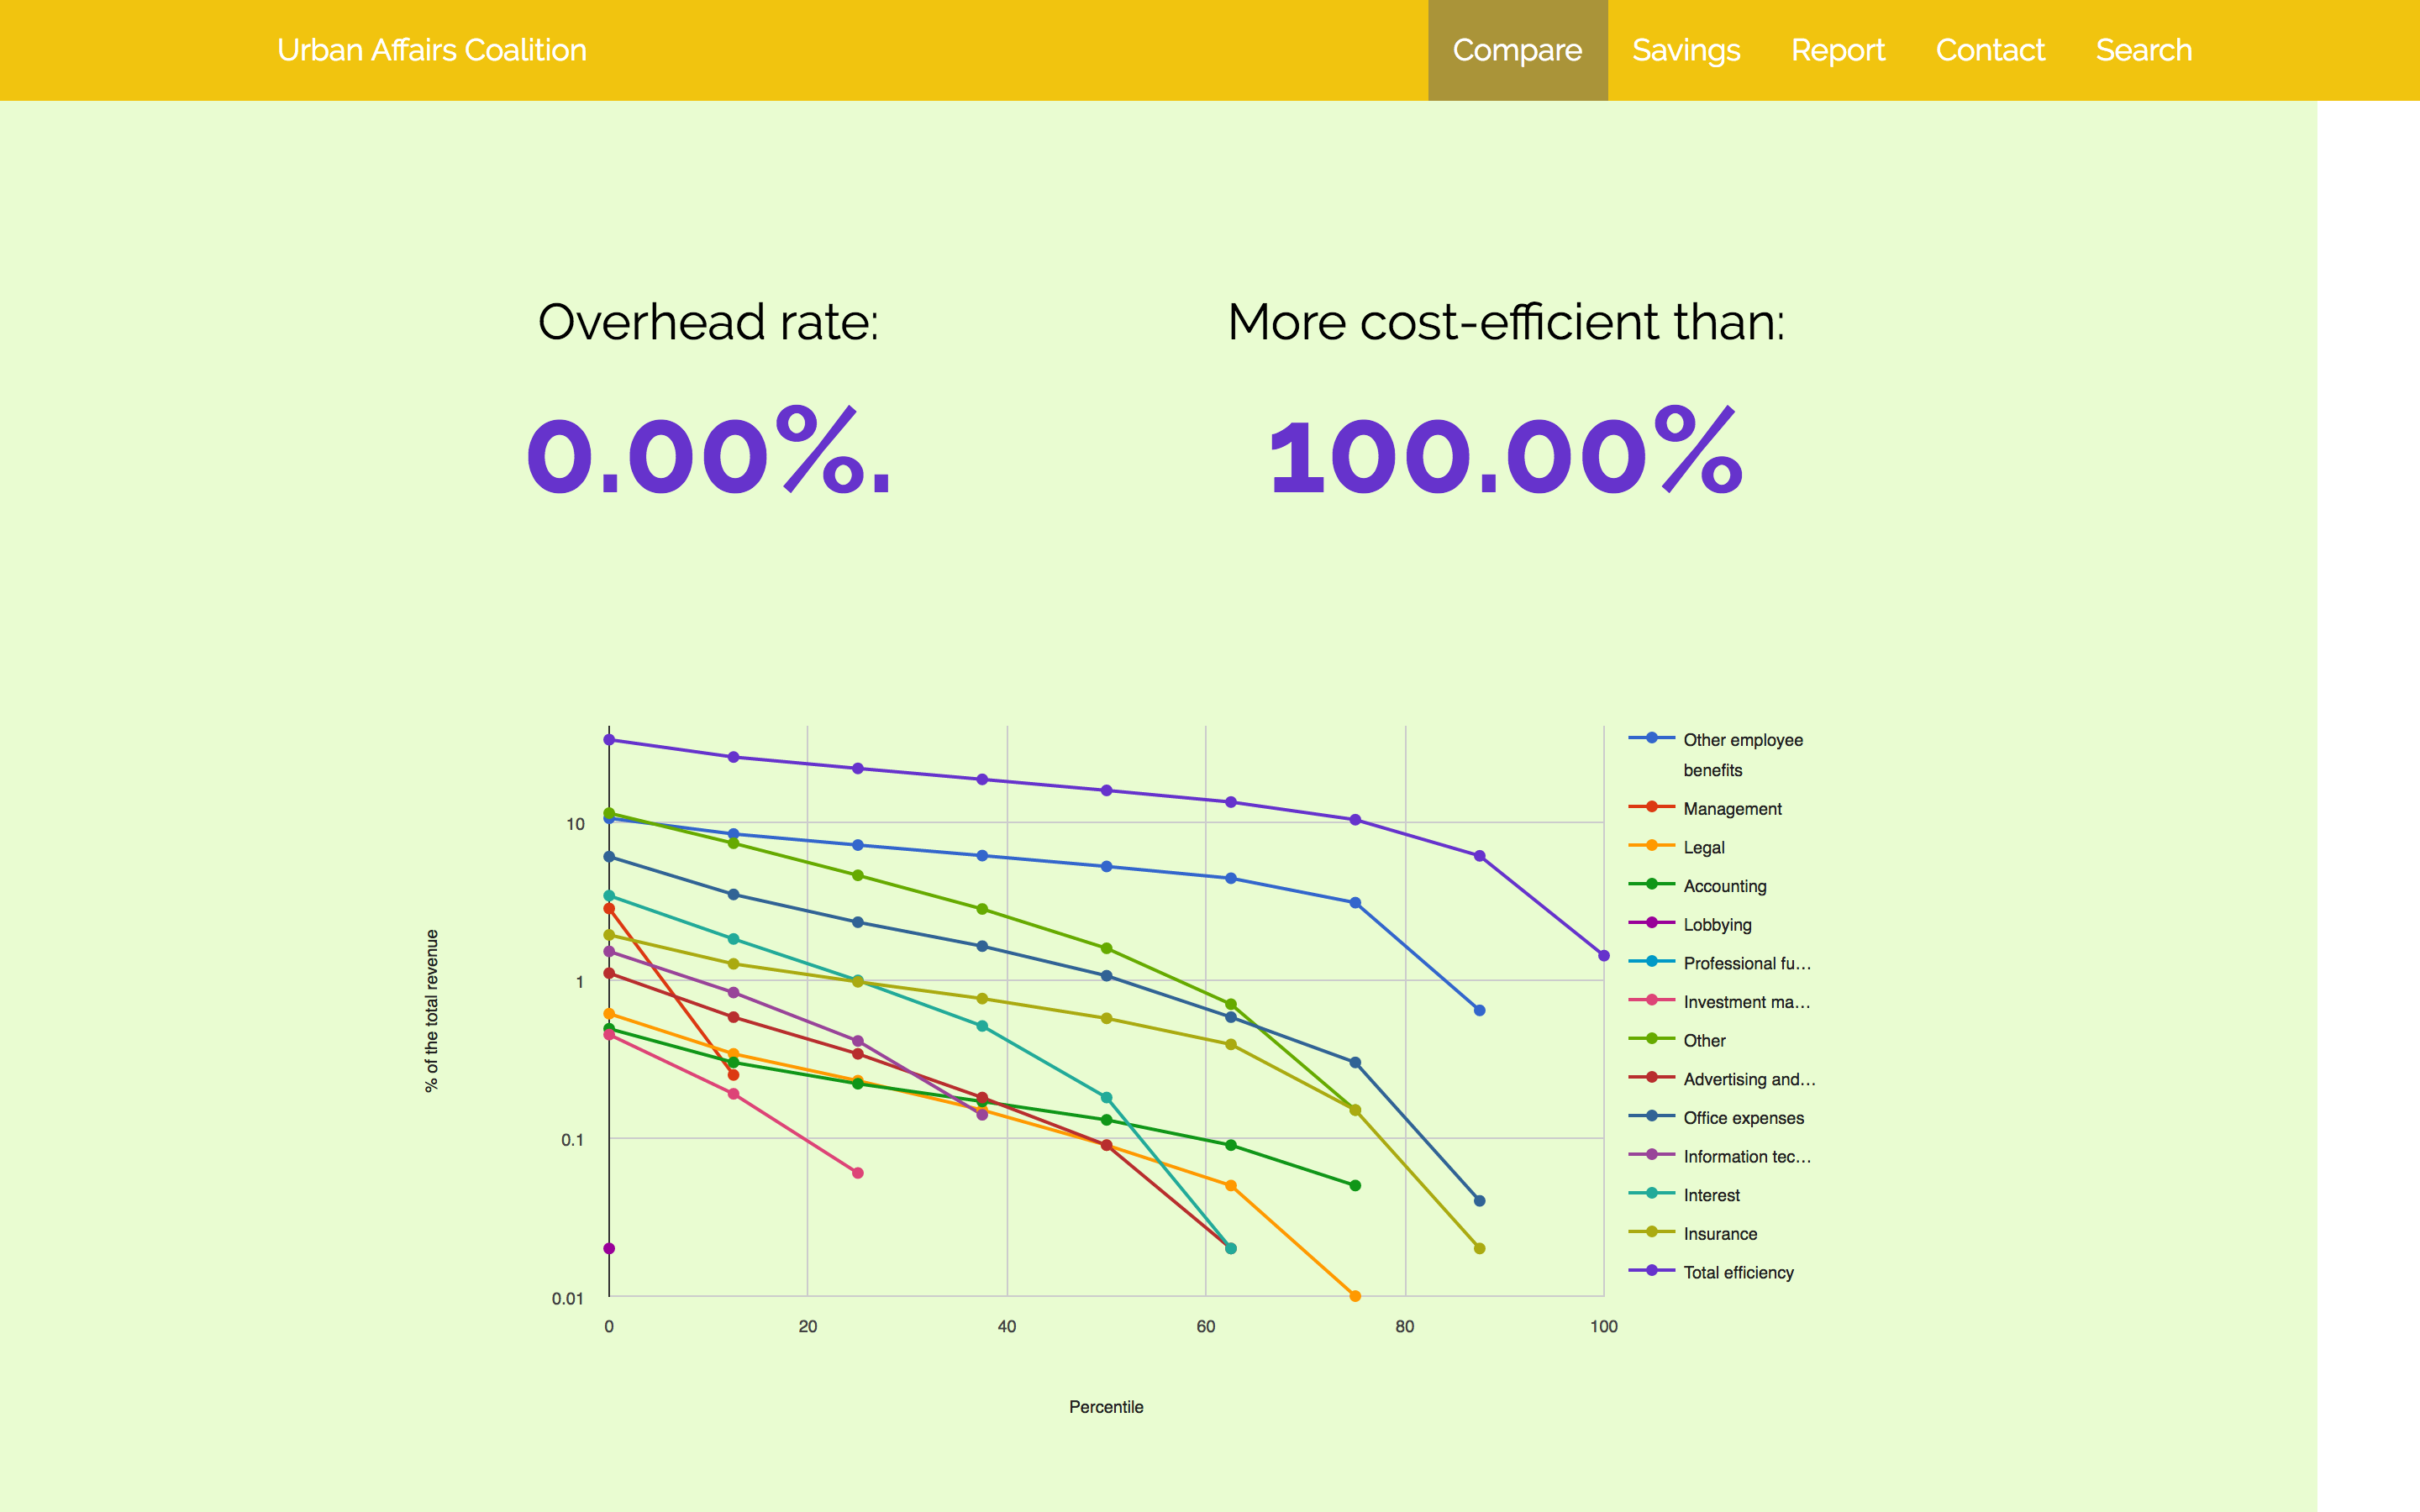
Task: Click Total efficiency data point at percentile 100
Action: tap(1603, 956)
